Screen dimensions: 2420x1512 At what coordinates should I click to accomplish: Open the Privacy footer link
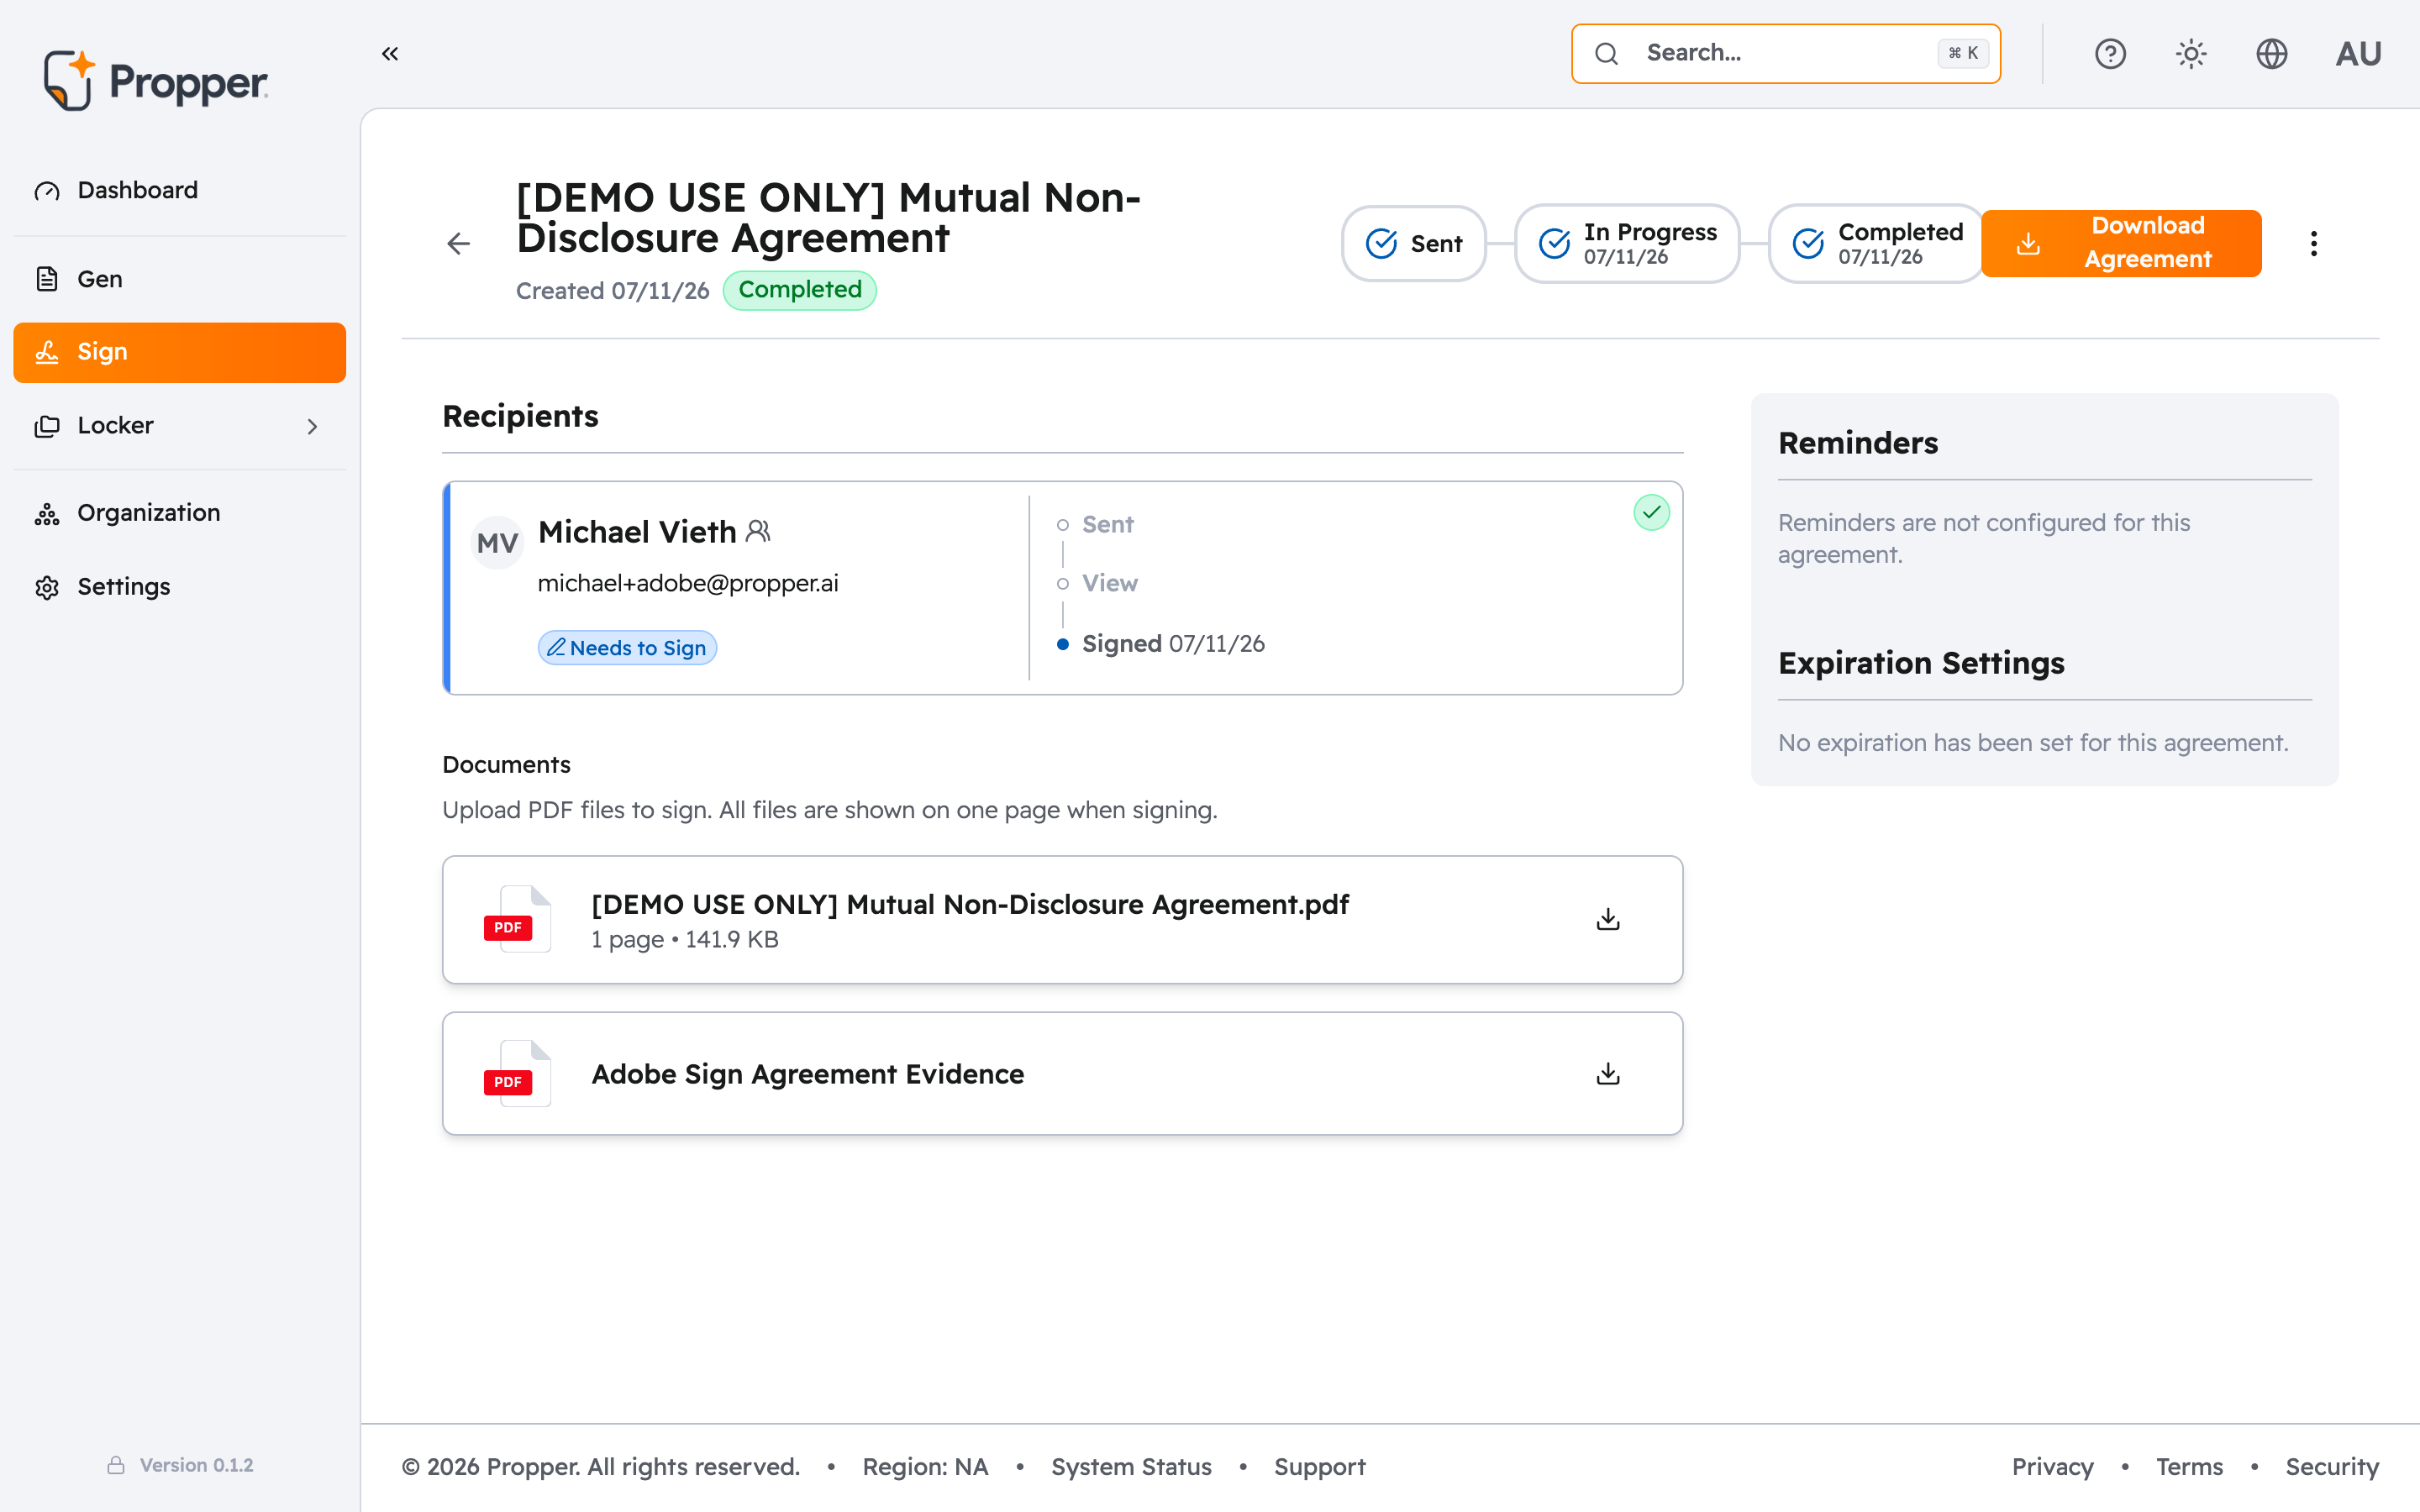pyautogui.click(x=2052, y=1467)
